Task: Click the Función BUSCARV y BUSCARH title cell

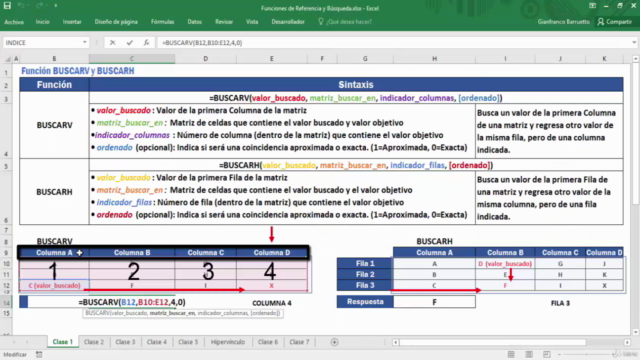Action: click(x=78, y=71)
